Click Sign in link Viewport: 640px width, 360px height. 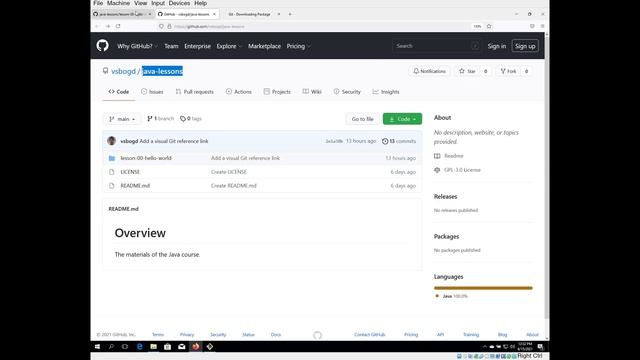pos(497,46)
